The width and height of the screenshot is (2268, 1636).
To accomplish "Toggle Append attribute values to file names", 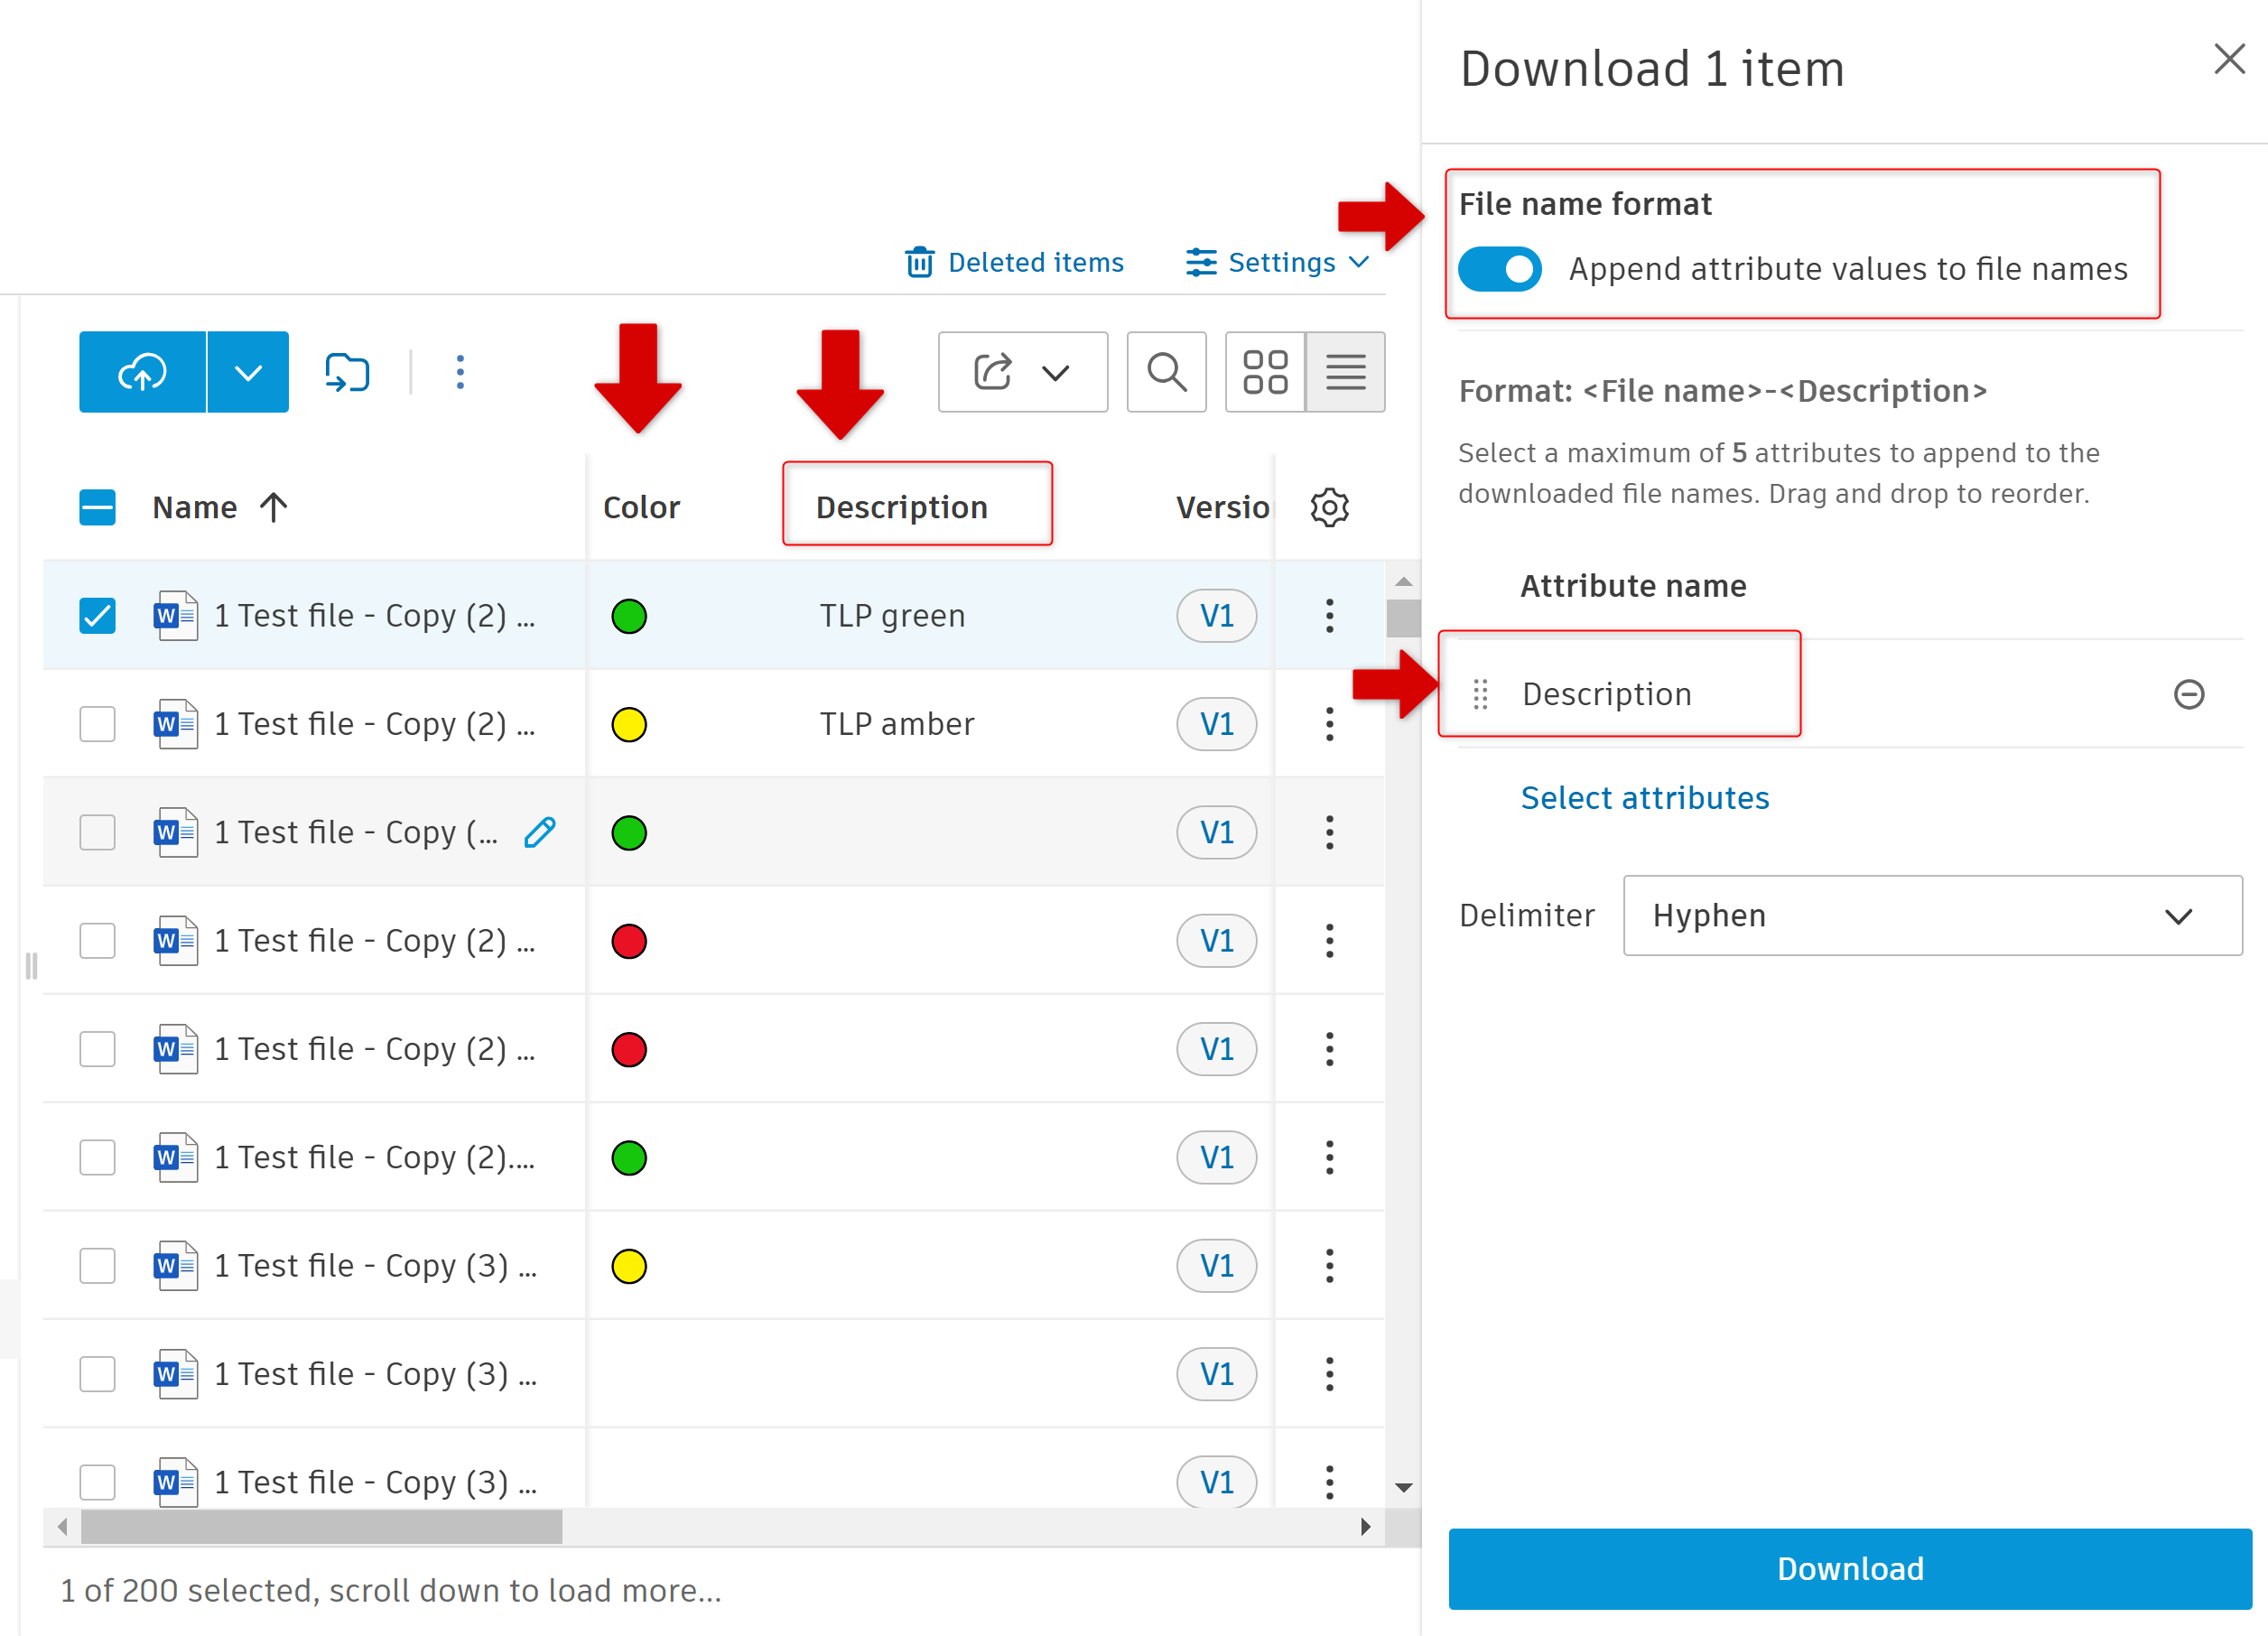I will [1500, 269].
